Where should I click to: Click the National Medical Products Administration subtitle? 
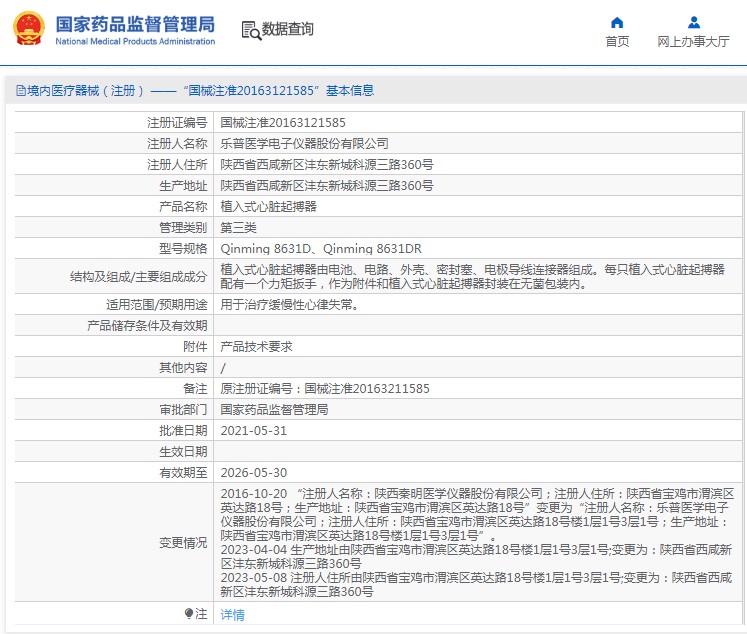[x=134, y=42]
